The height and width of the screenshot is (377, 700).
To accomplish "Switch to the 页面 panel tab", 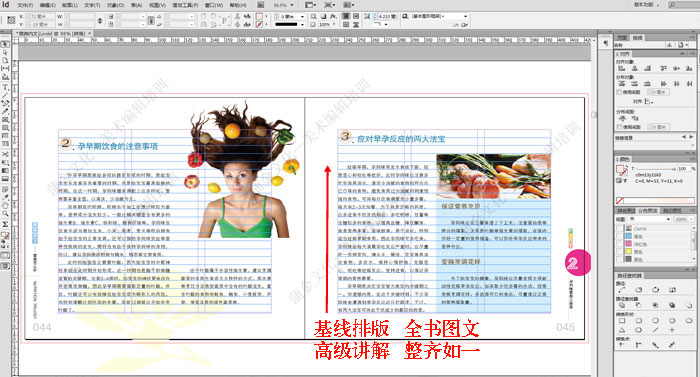I will coord(622,38).
